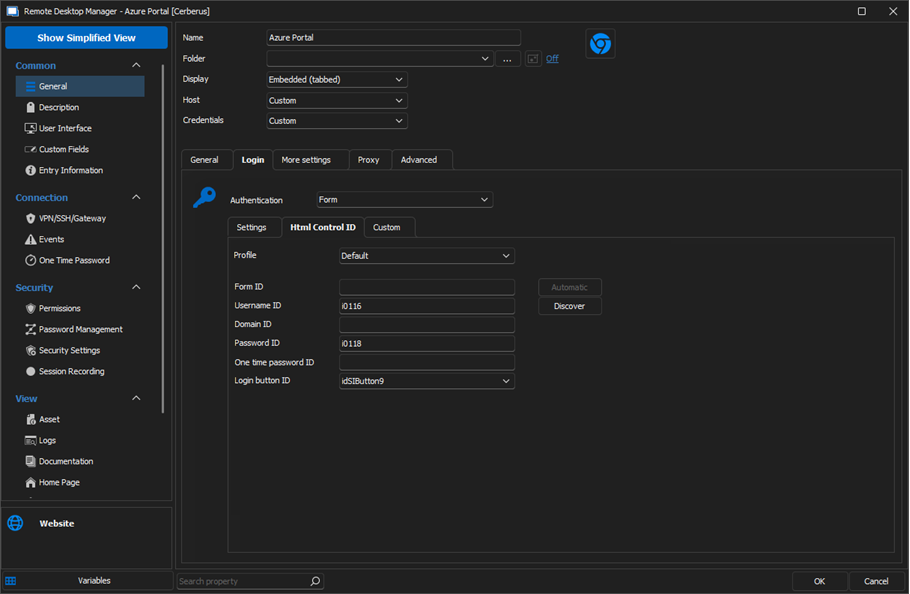The image size is (910, 594).
Task: Open the Login button ID dropdown
Action: pyautogui.click(x=427, y=381)
